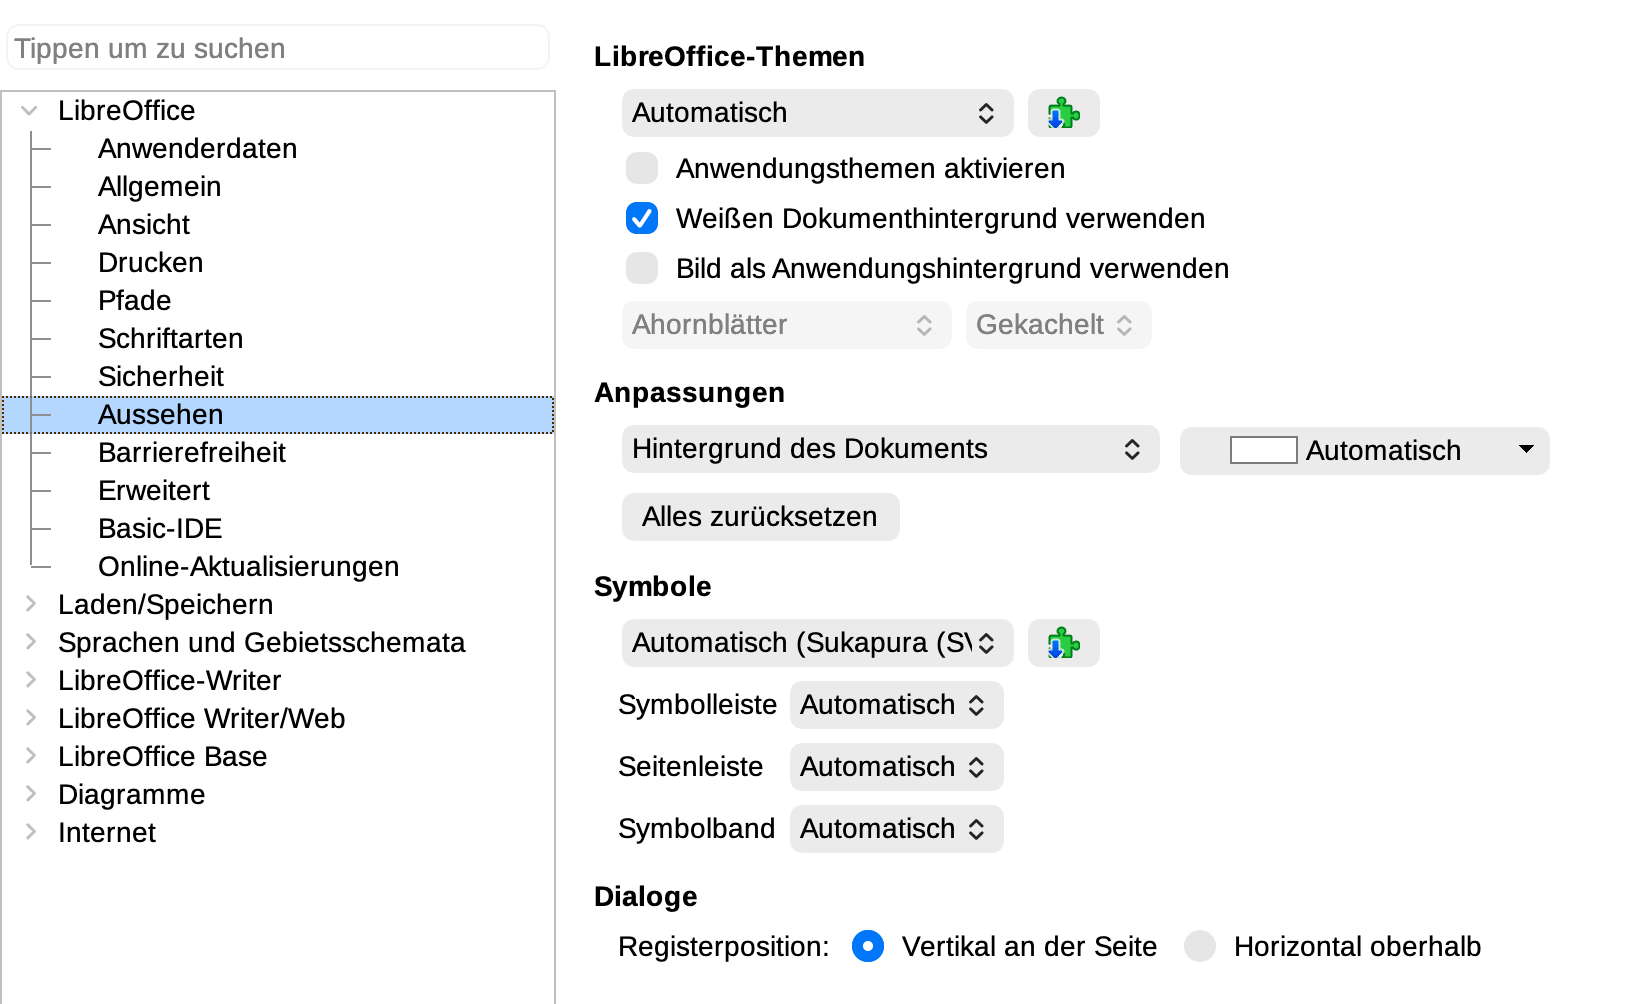1630x1004 pixels.
Task: Expand Sprachen und Gebietsschemata node
Action: coord(30,642)
